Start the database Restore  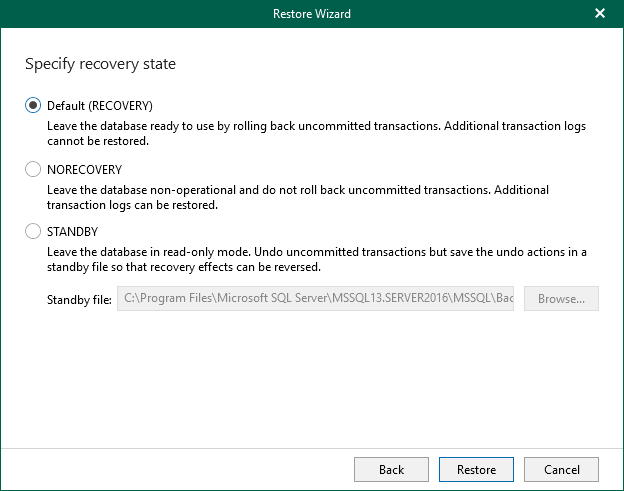point(476,470)
